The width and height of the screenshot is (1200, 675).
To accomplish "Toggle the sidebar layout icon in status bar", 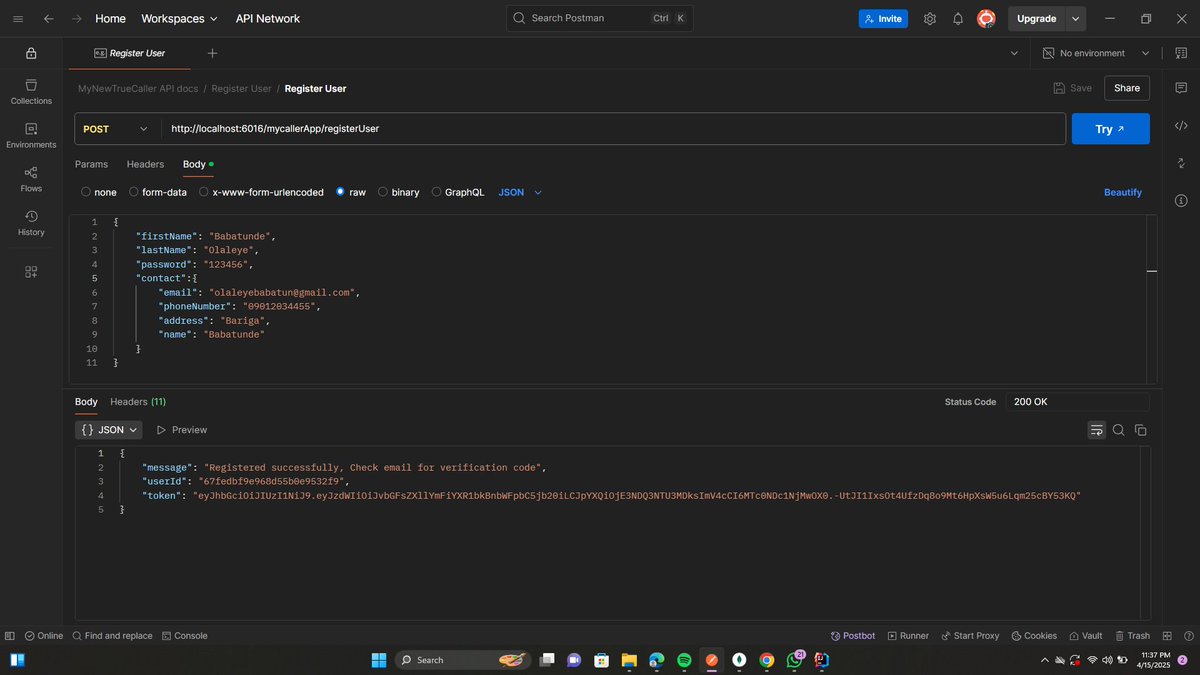I will click(x=9, y=636).
